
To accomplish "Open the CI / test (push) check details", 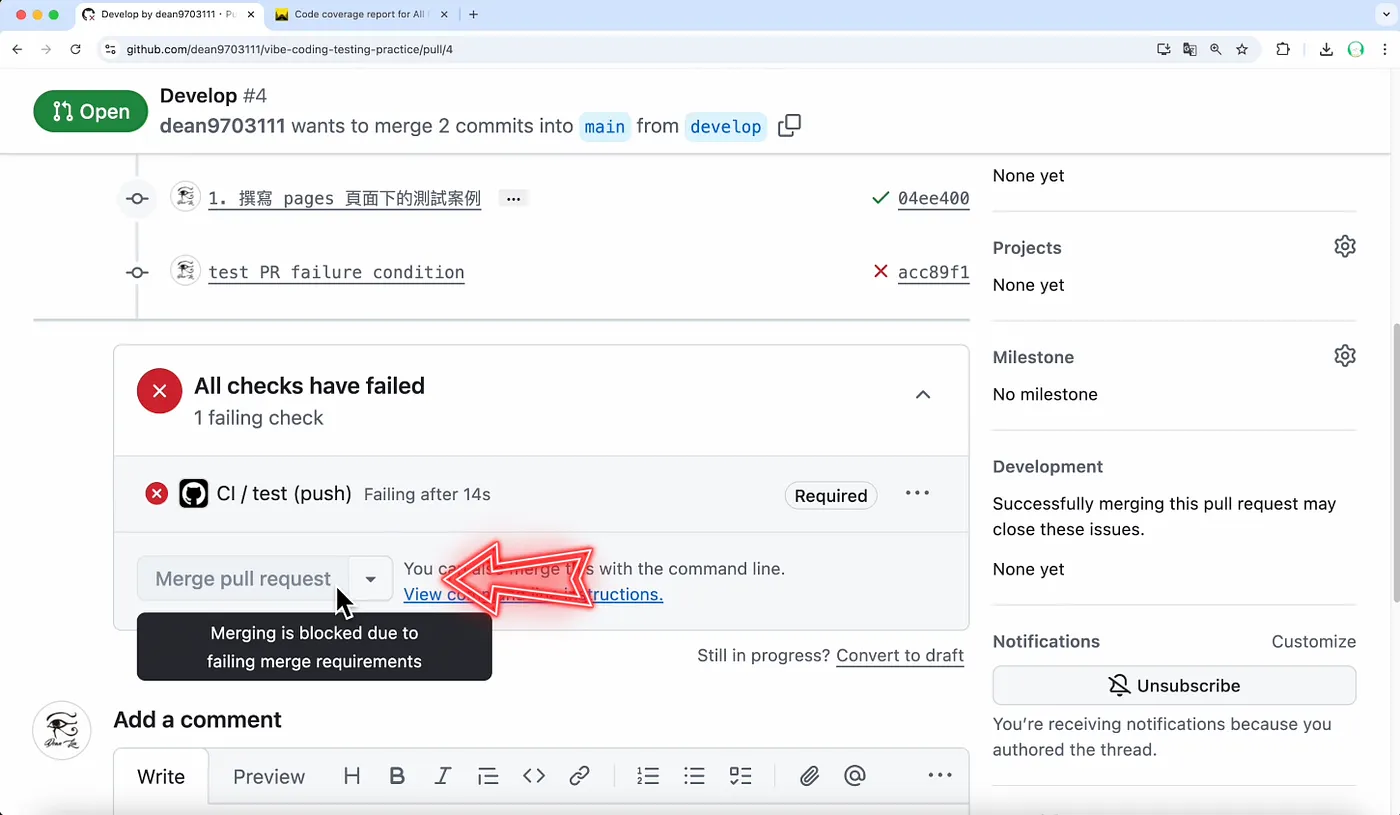I will click(284, 494).
